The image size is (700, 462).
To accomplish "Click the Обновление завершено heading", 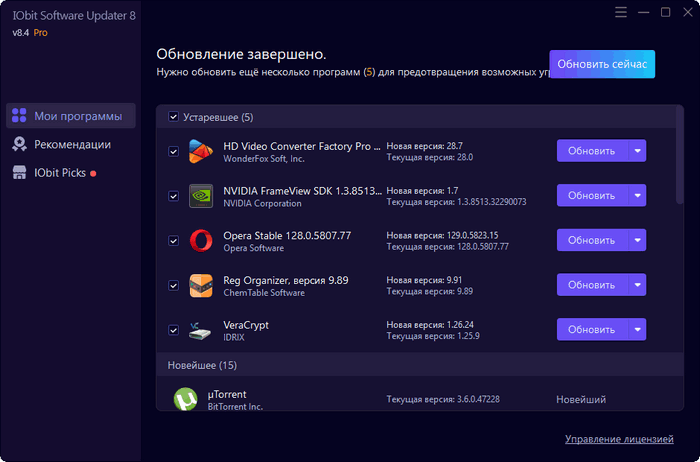I will (x=241, y=54).
